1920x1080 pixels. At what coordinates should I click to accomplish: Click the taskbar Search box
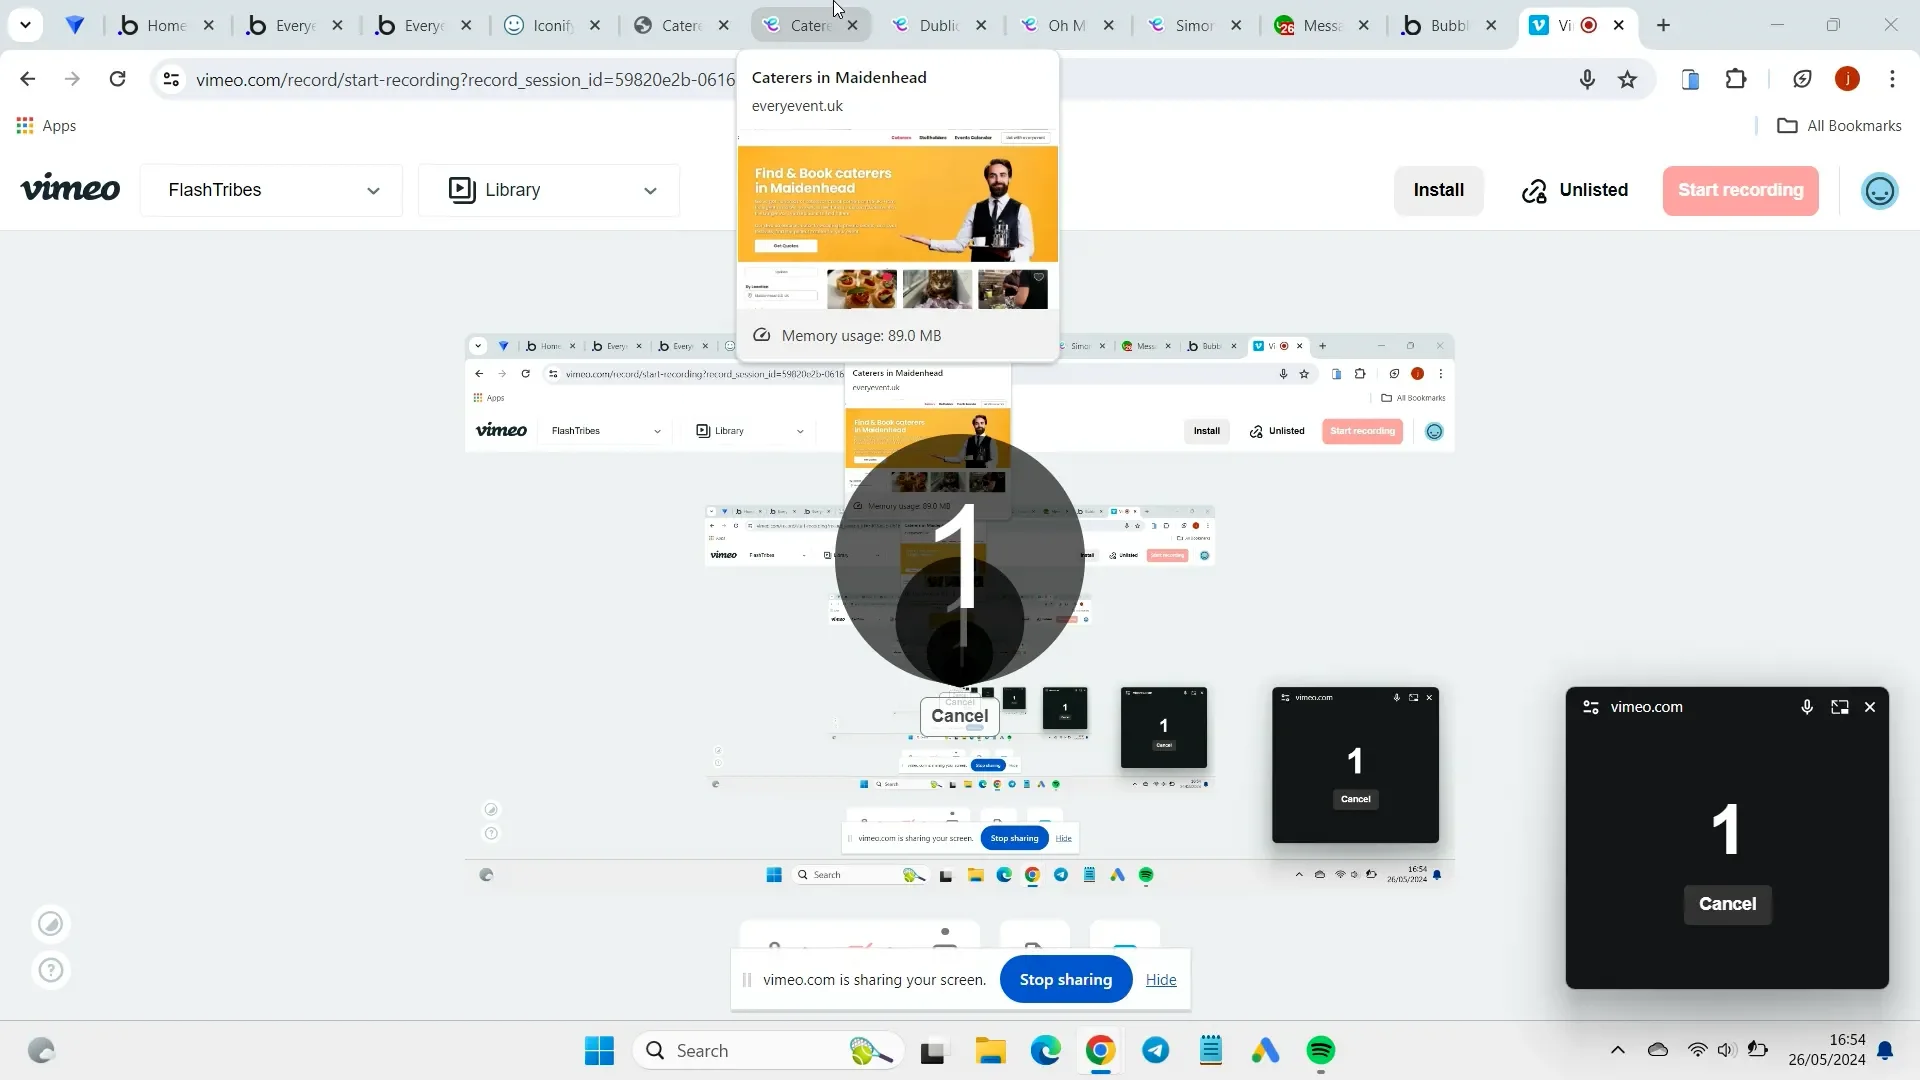pos(768,1051)
